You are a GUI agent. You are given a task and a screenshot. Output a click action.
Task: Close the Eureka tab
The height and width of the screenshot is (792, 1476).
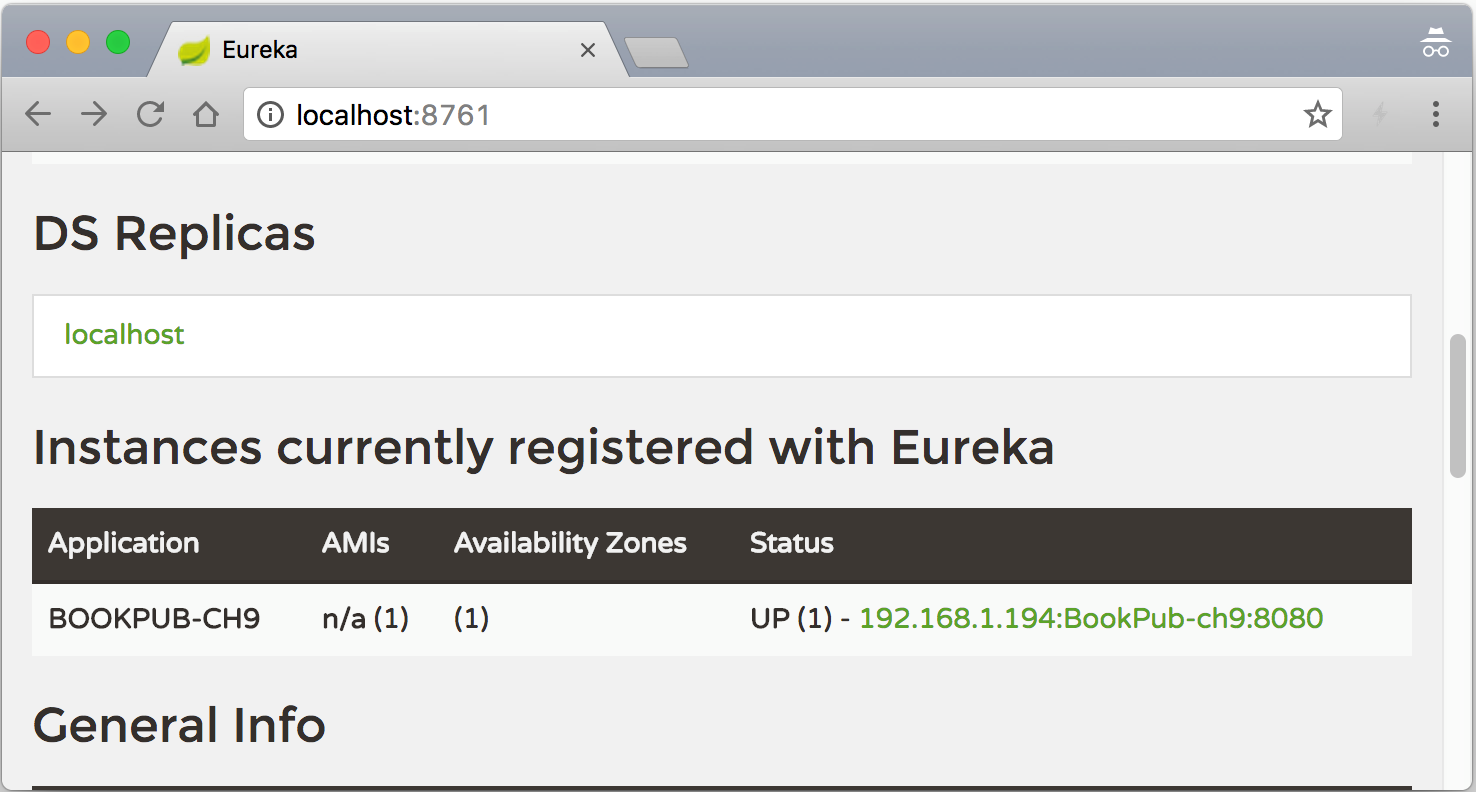(588, 50)
